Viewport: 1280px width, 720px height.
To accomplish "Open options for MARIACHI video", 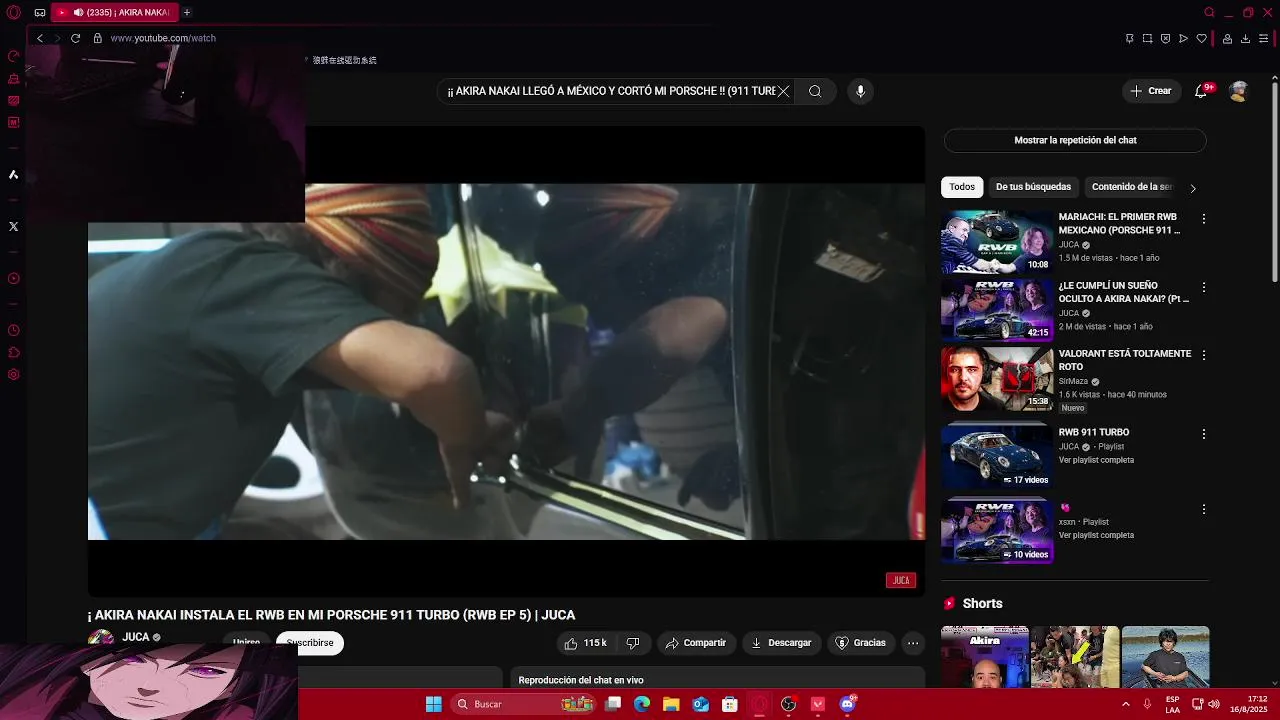I will tap(1204, 219).
